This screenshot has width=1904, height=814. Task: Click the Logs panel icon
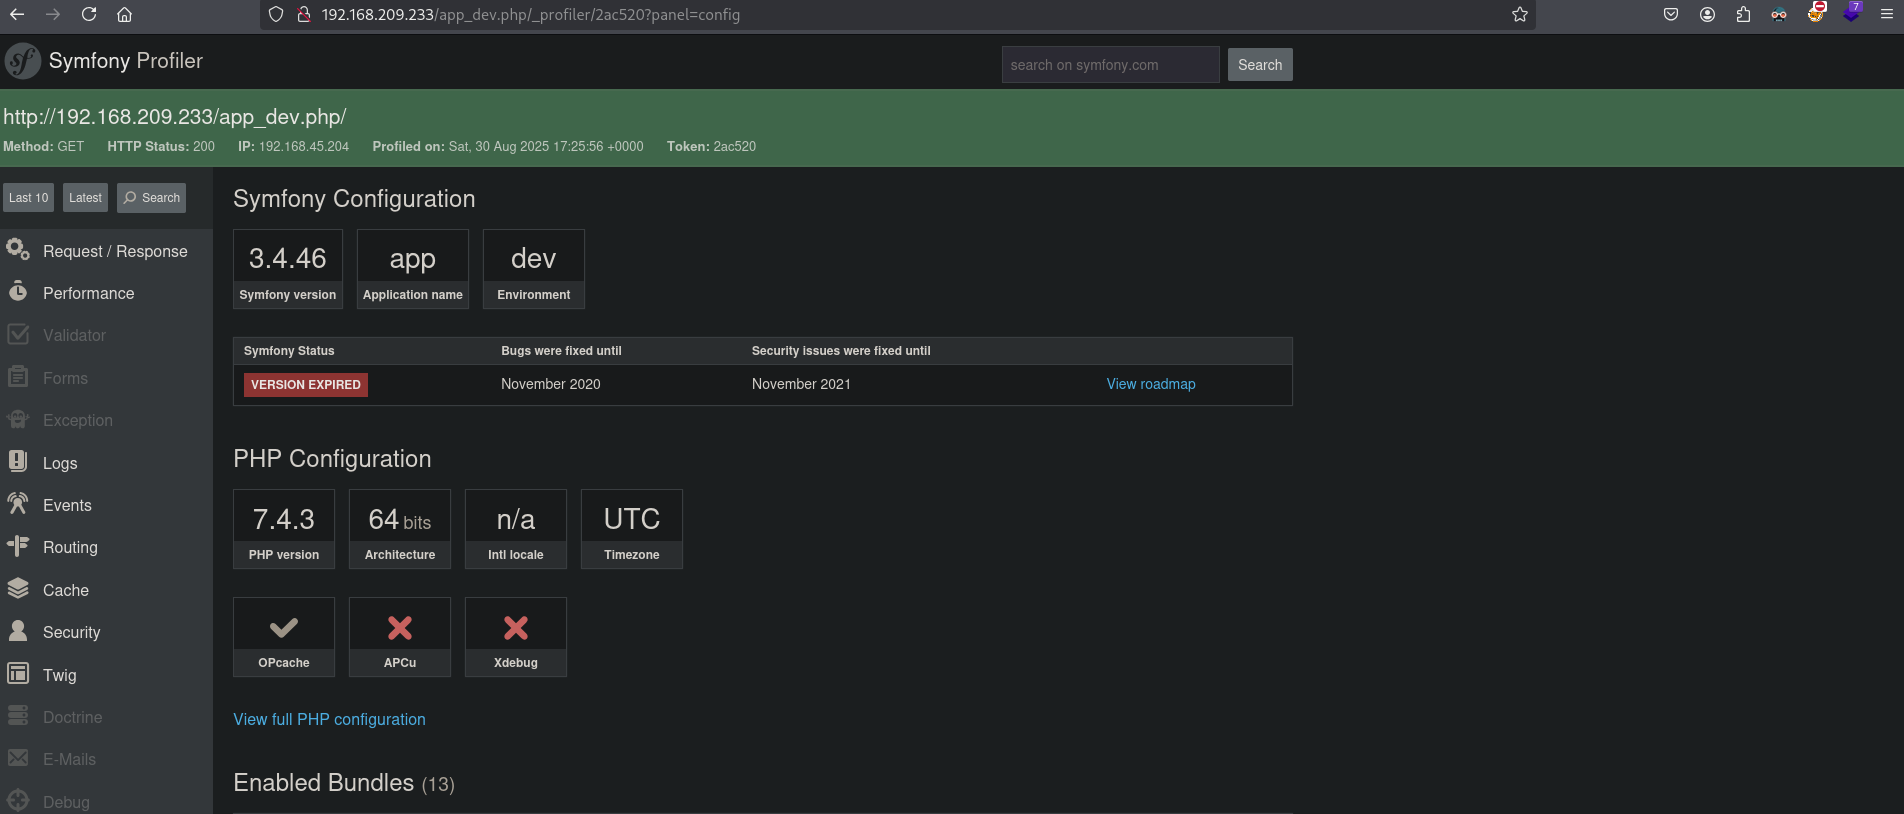coord(18,462)
